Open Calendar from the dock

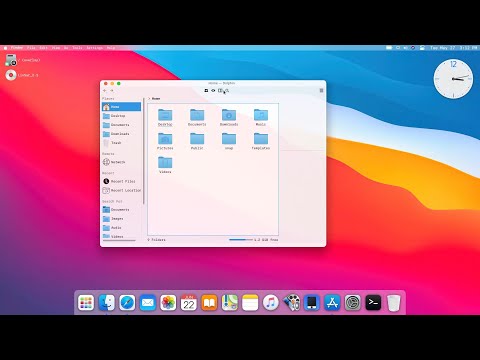coord(189,303)
